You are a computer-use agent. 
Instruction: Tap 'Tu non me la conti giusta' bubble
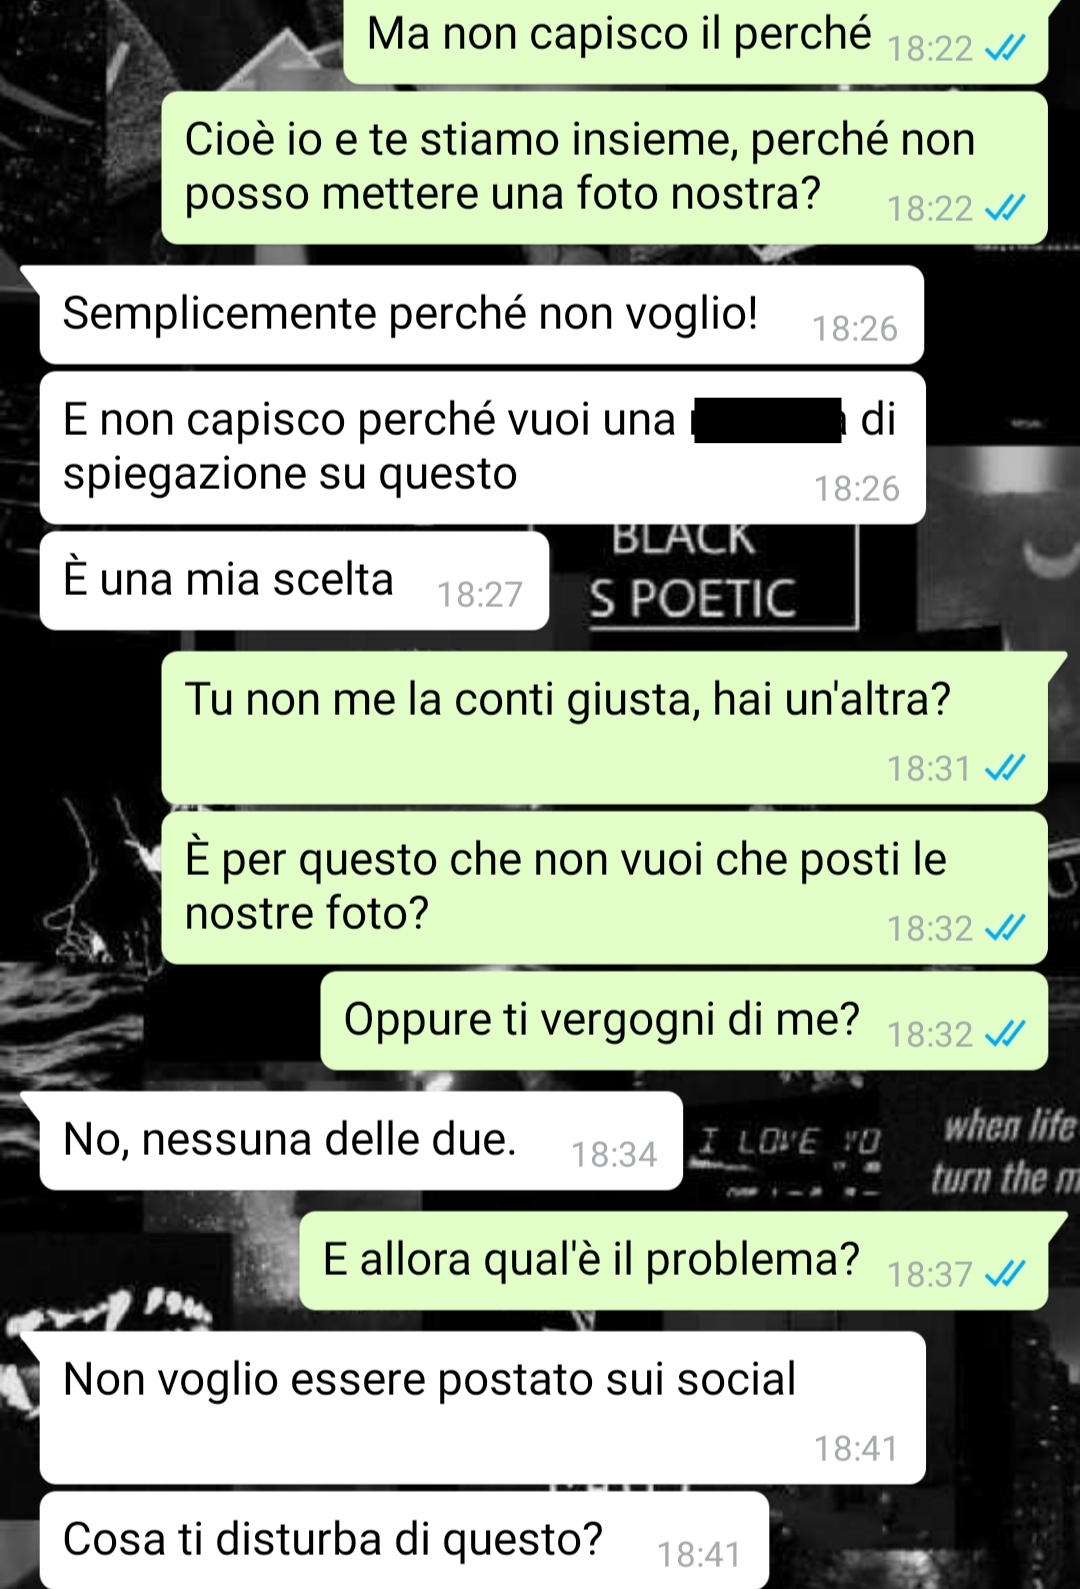tap(604, 728)
